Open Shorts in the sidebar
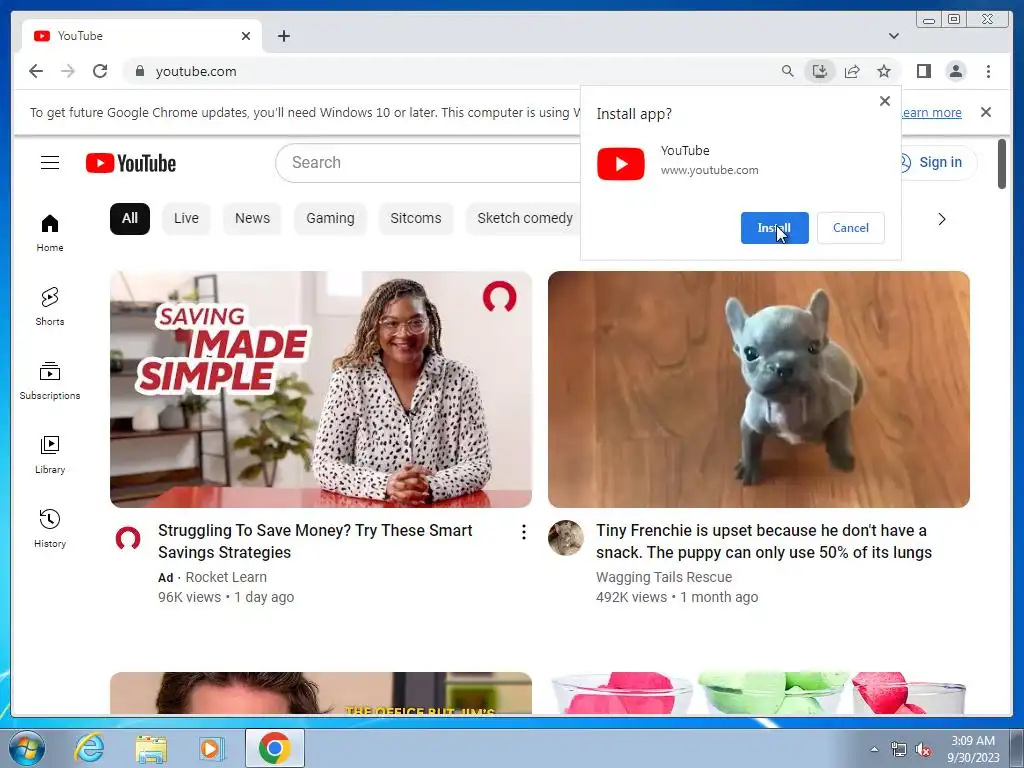 50,306
